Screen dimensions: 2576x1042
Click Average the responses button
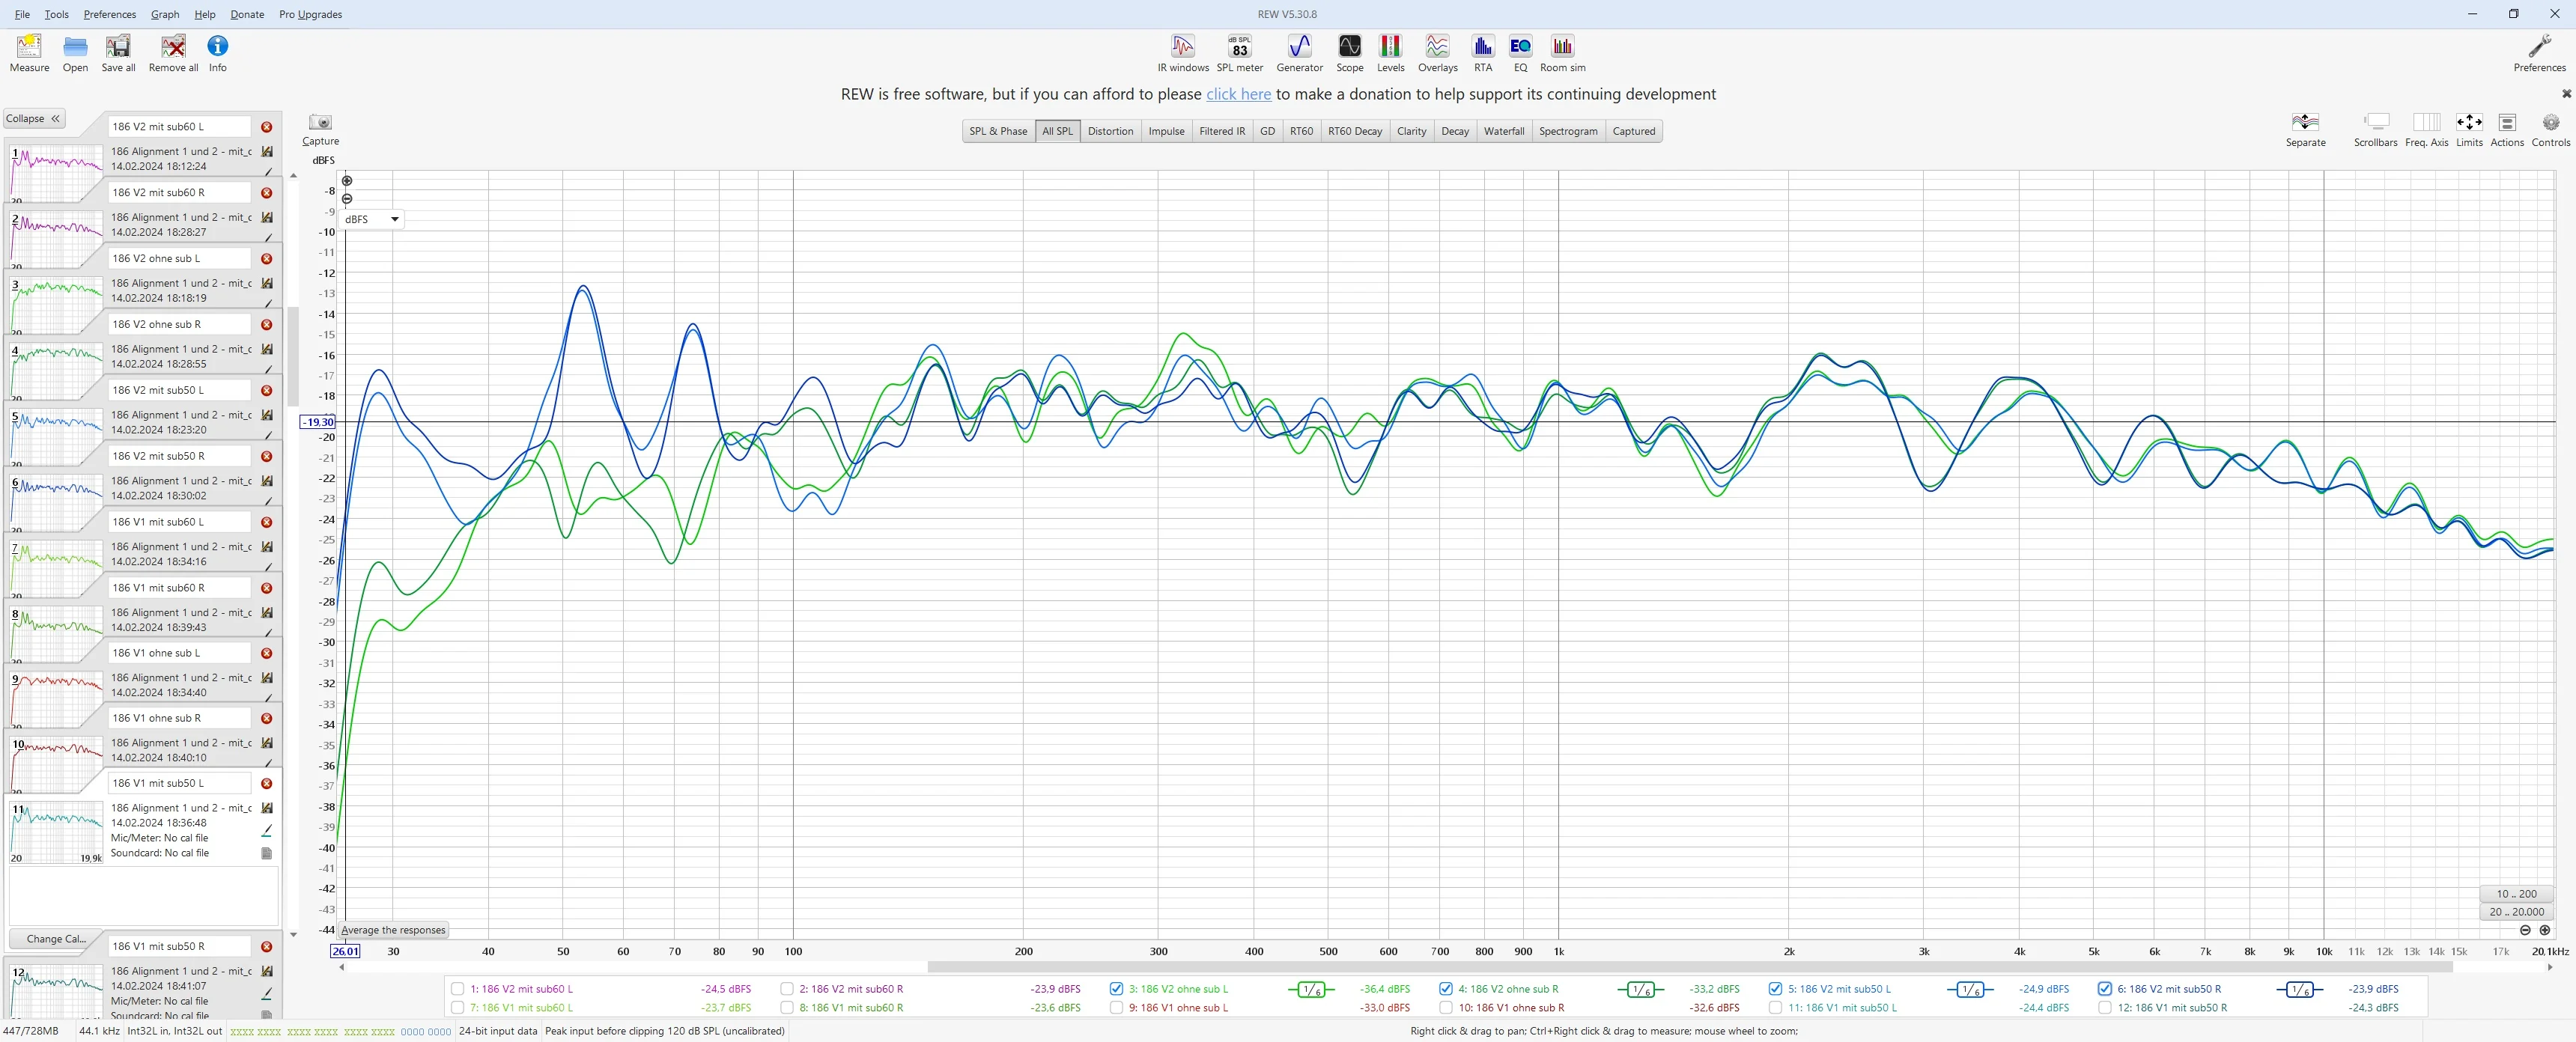click(x=393, y=930)
